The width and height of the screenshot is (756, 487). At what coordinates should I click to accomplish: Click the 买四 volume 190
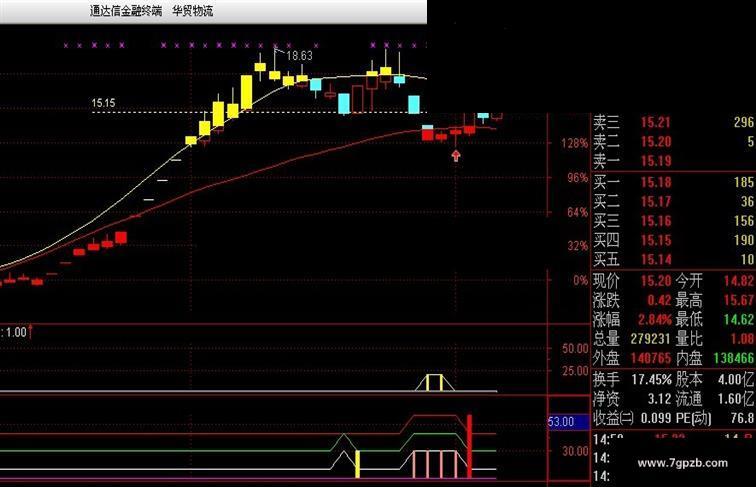tap(743, 240)
